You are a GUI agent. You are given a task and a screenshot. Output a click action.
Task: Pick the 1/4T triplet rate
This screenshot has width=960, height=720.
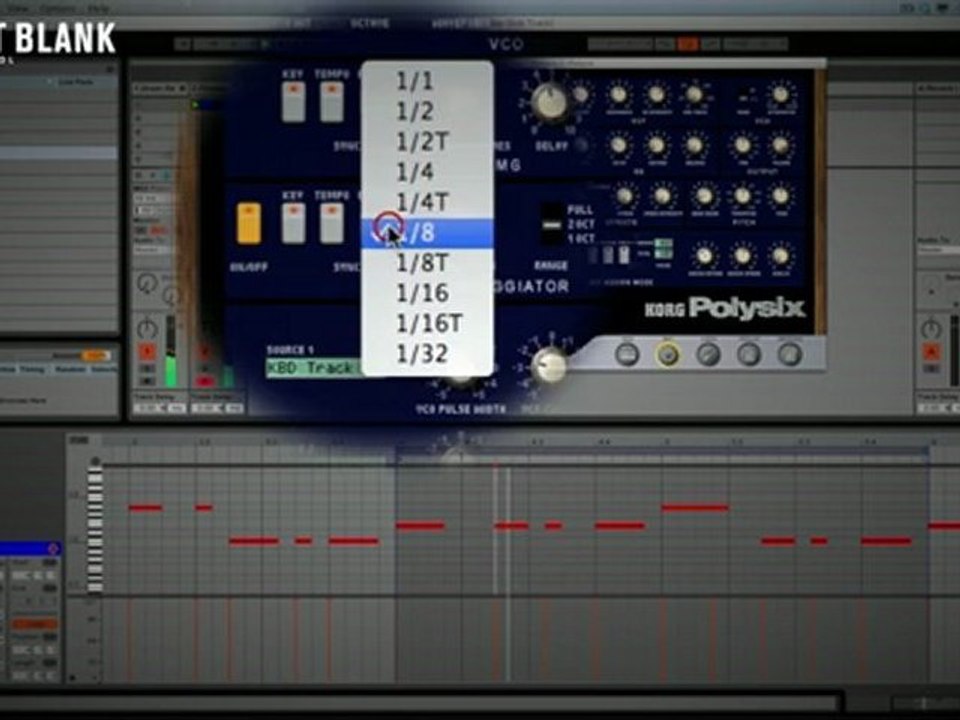427,203
